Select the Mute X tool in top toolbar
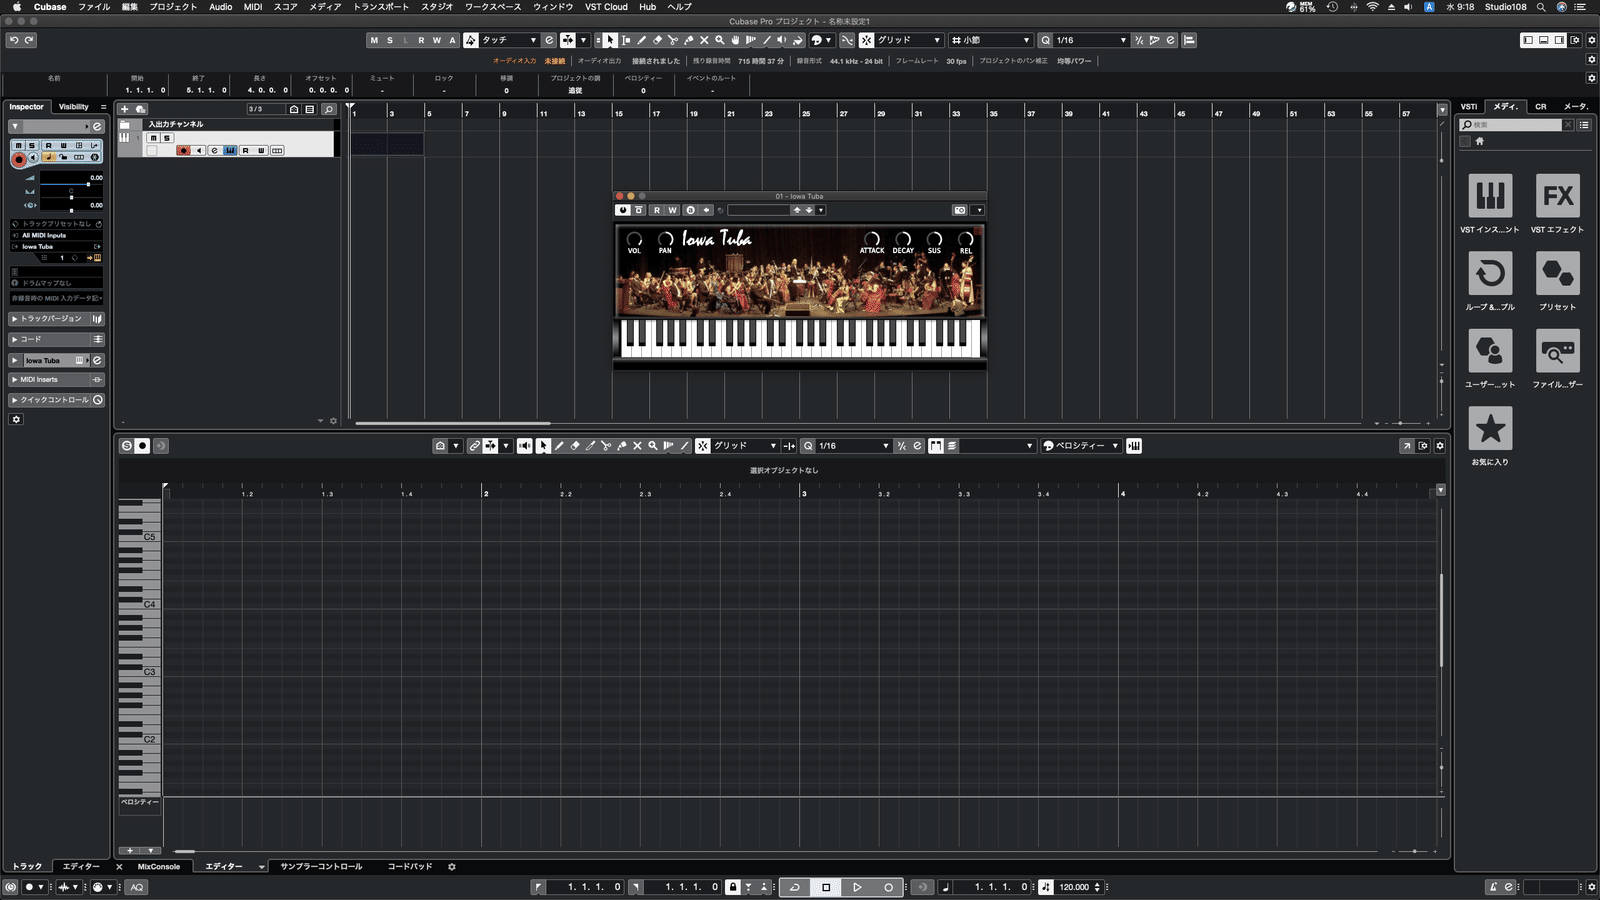The height and width of the screenshot is (900, 1600). tap(704, 40)
